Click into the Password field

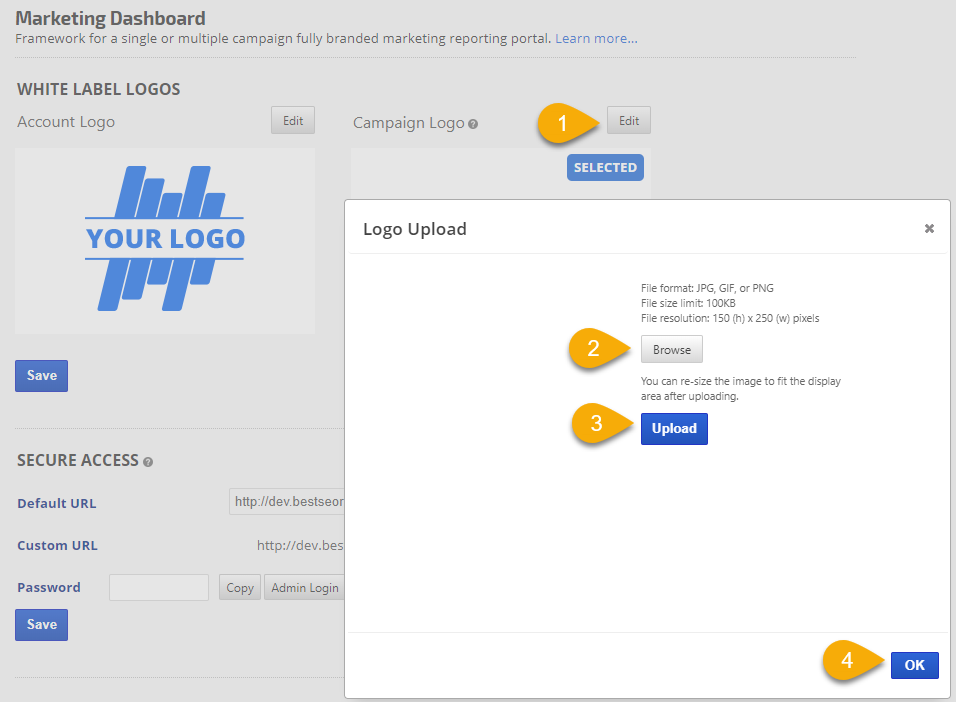click(x=159, y=588)
